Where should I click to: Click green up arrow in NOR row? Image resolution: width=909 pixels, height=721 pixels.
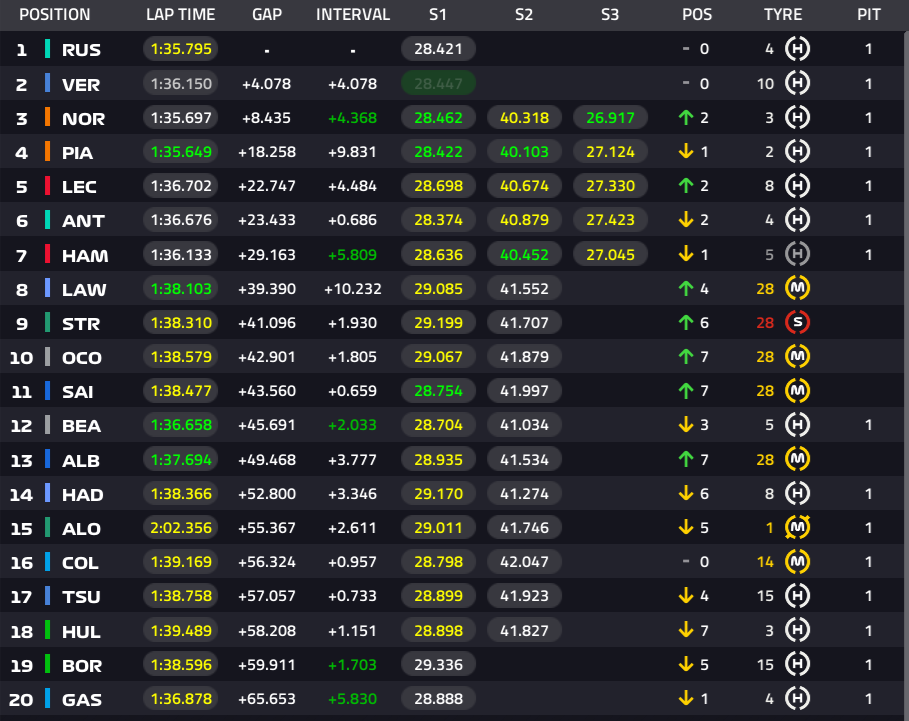coord(686,118)
